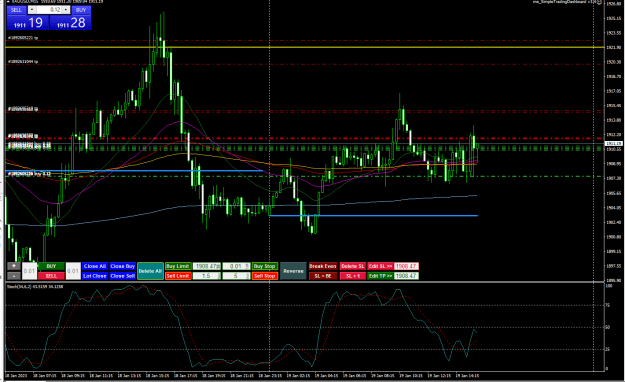Click the Edit SL >> button
The image size is (625, 382).
point(380,266)
